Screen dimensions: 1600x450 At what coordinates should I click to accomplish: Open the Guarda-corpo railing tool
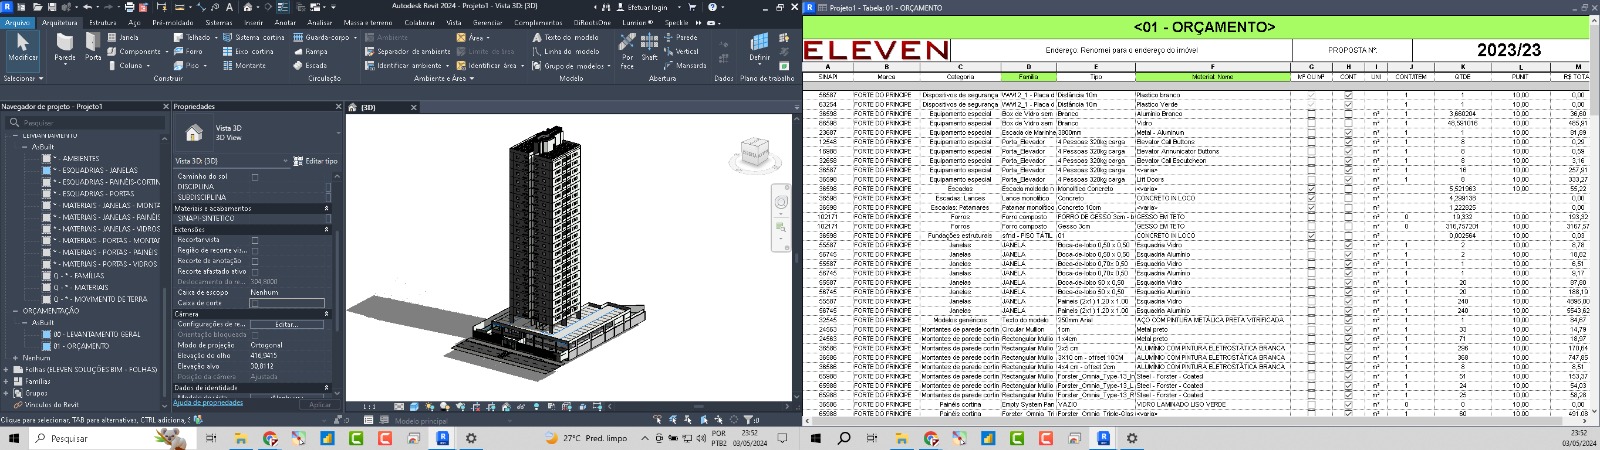[x=322, y=37]
